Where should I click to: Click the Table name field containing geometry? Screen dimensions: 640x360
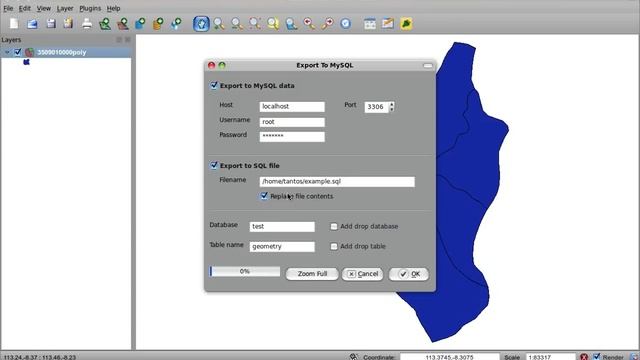pyautogui.click(x=282, y=247)
